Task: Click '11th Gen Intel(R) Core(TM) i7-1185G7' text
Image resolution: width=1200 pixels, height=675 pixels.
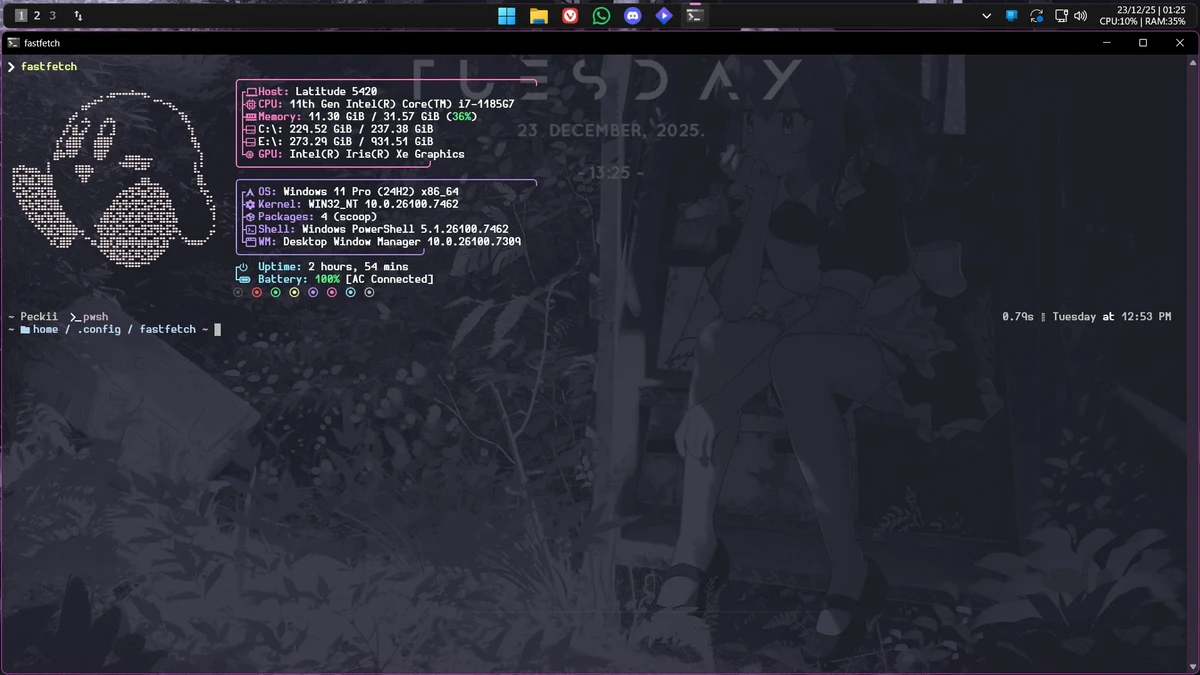Action: 402,104
